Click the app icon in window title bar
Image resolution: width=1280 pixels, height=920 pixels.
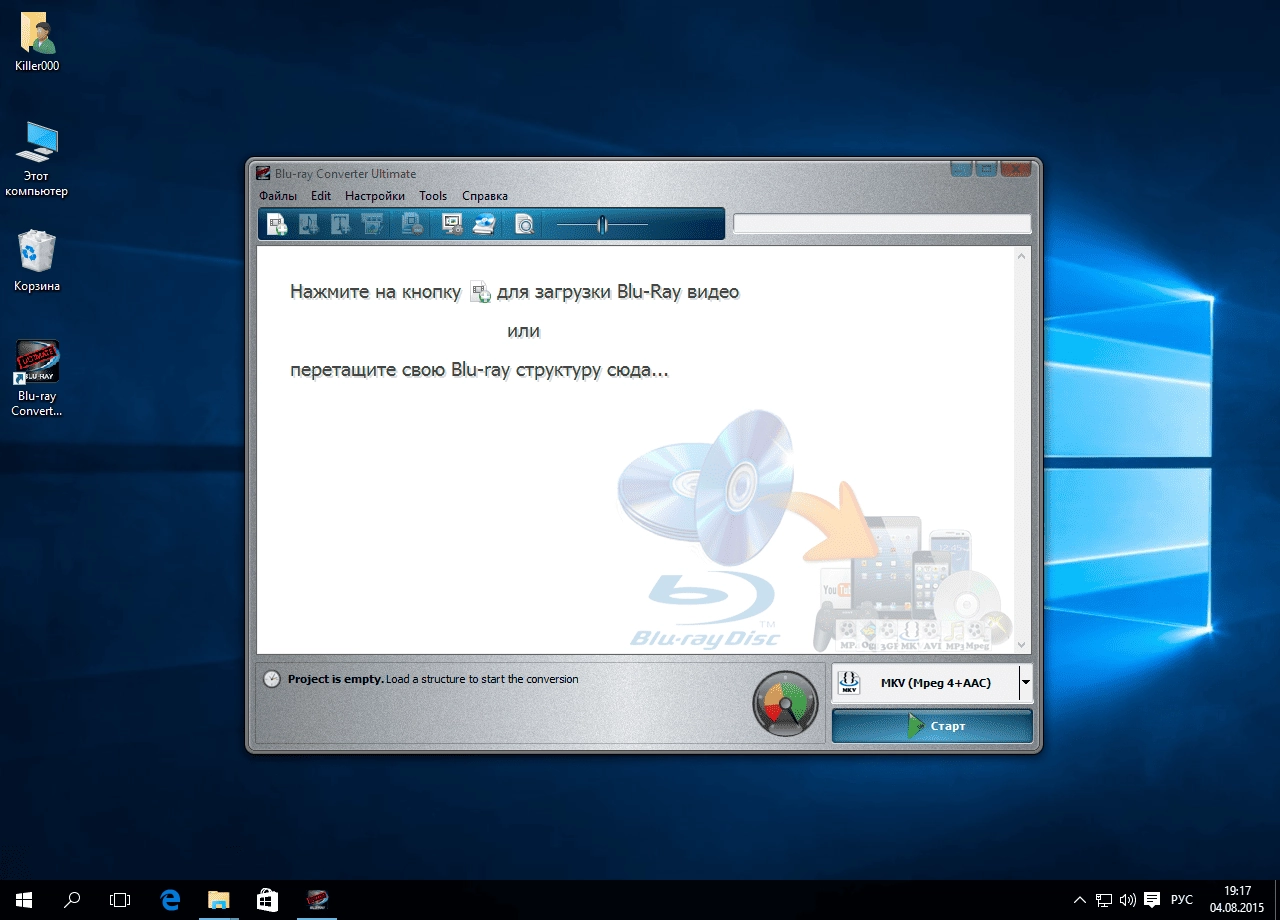tap(263, 174)
